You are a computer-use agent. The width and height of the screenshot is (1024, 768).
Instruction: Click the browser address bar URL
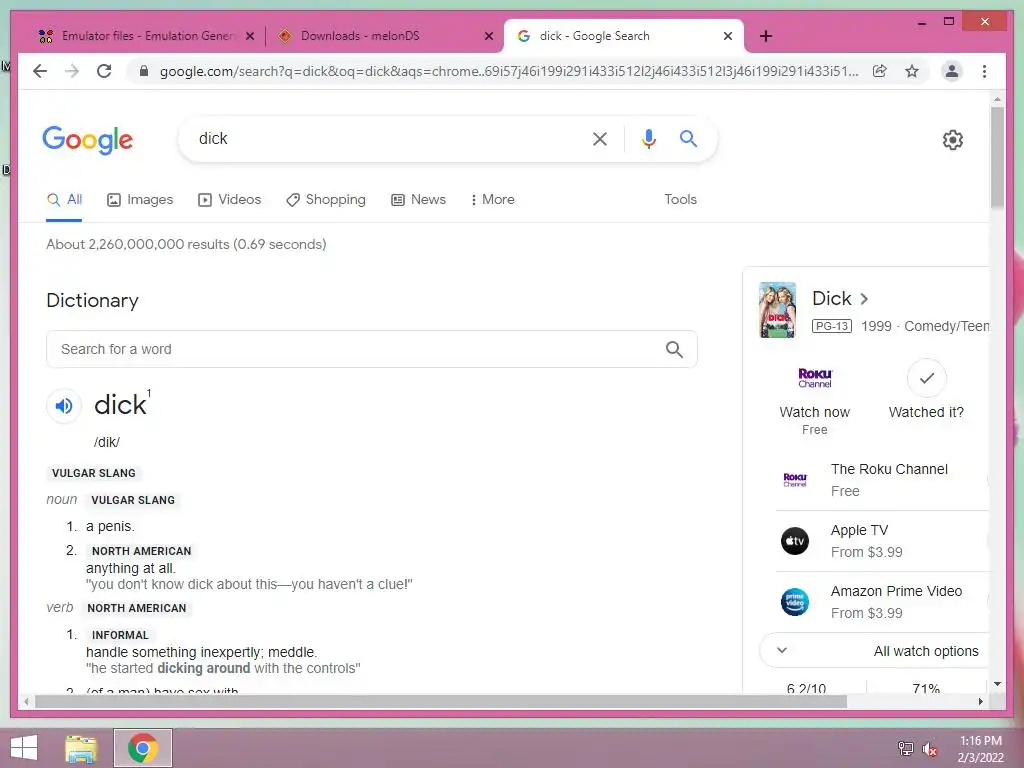point(509,71)
